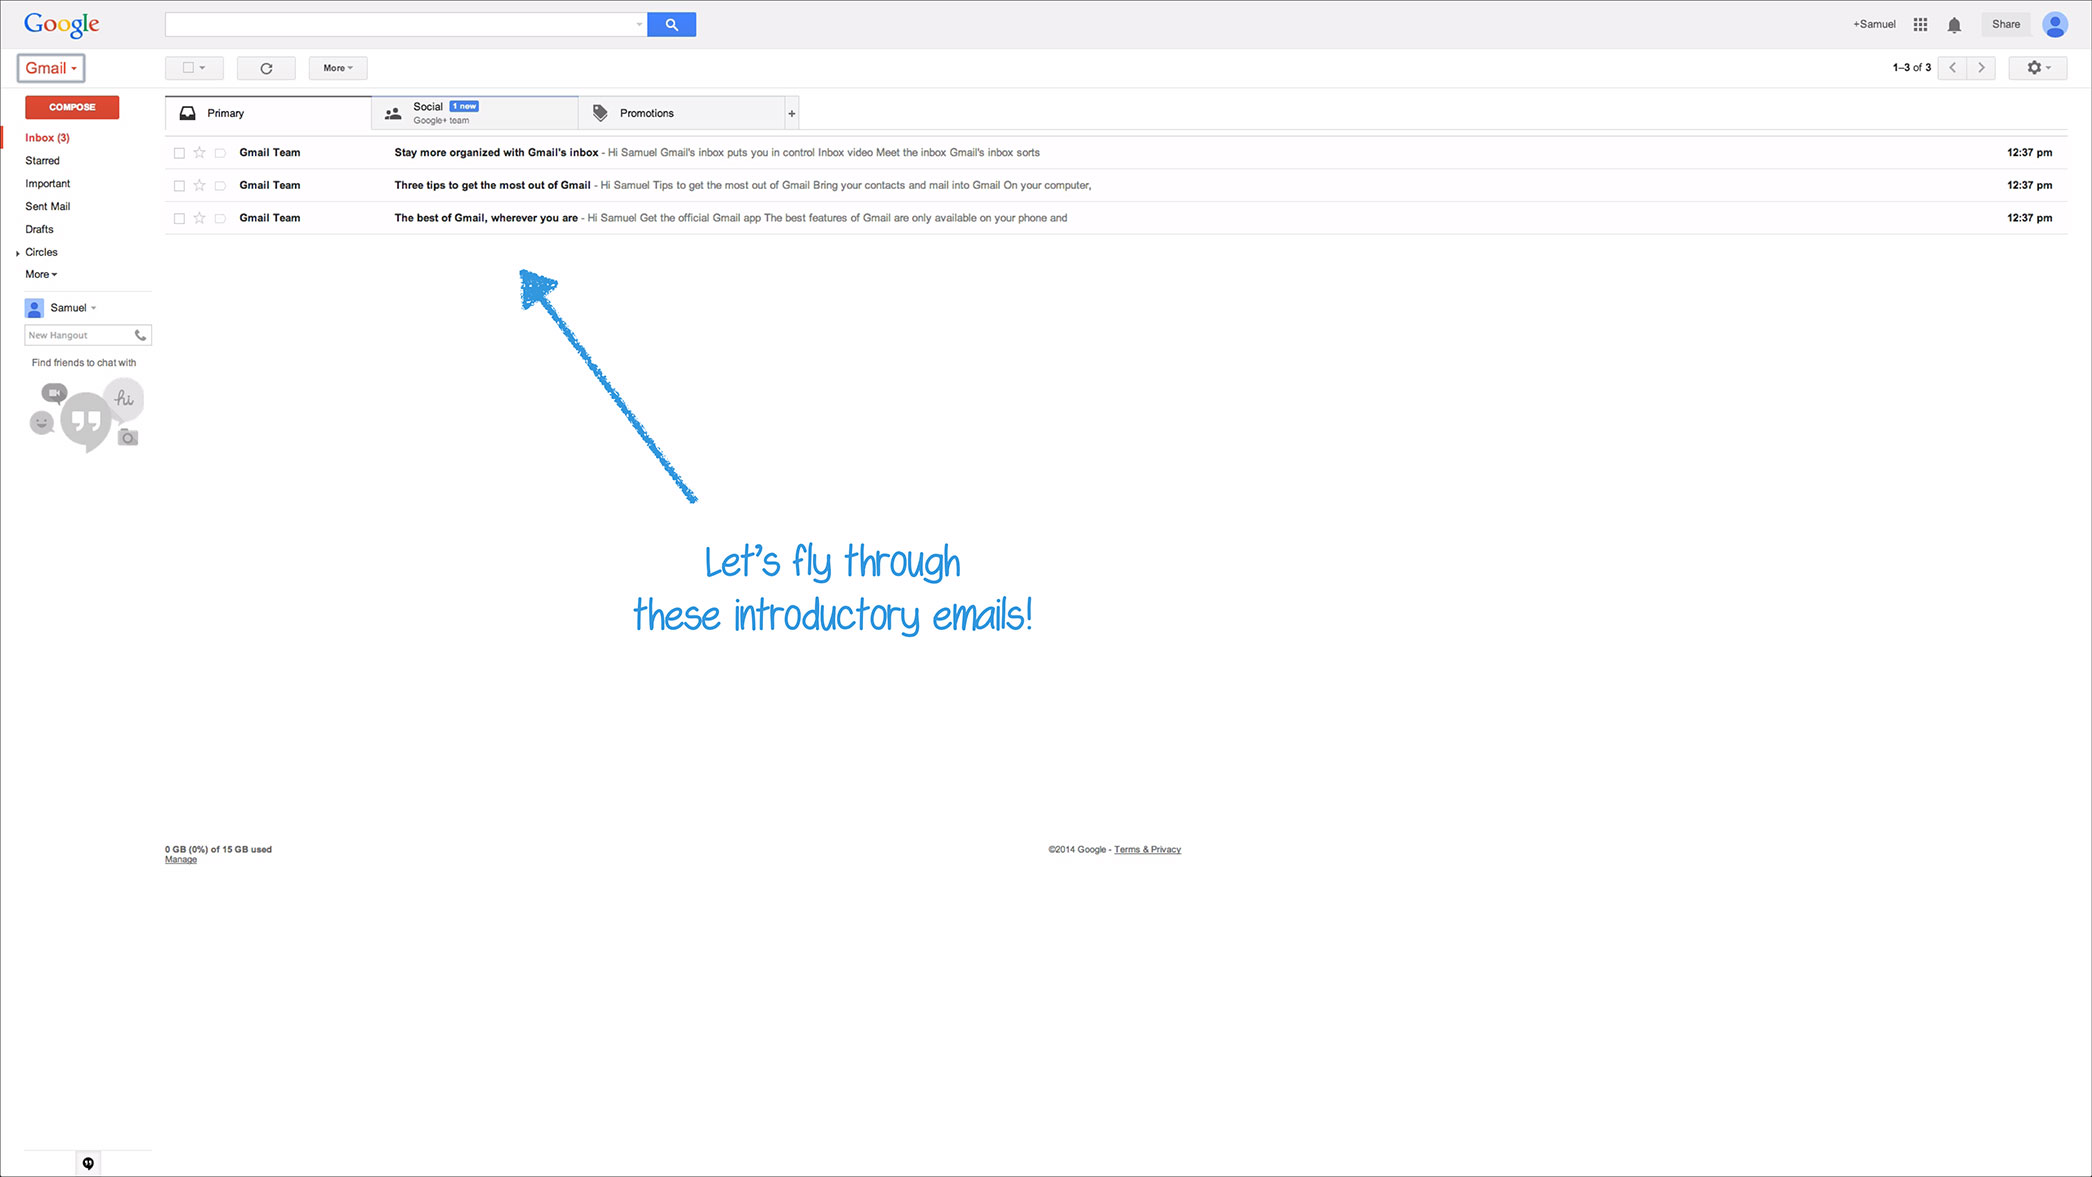This screenshot has width=2092, height=1177.
Task: Select the "Stay more organized" email checkbox
Action: 179,153
